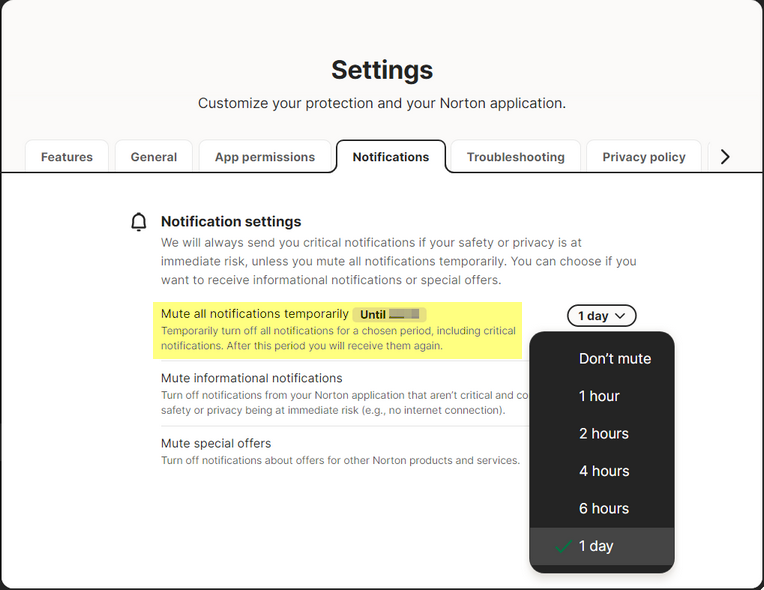Open the Features tab

click(67, 157)
